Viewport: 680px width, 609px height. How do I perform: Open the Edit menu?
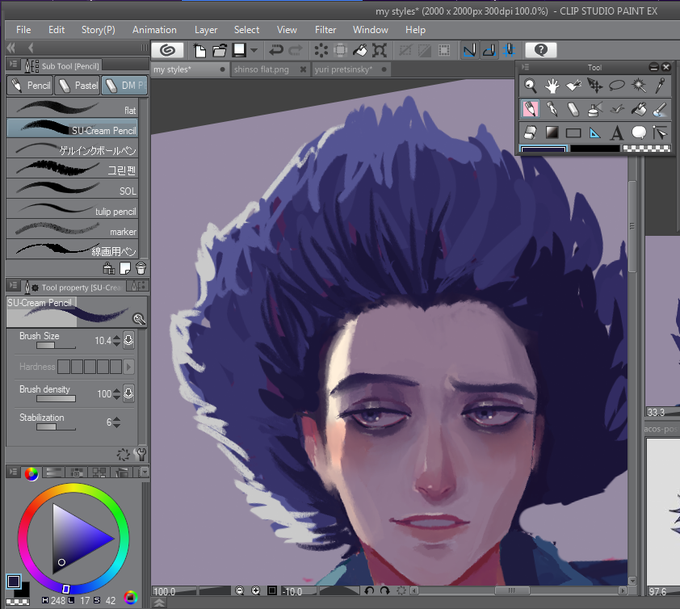tap(56, 30)
